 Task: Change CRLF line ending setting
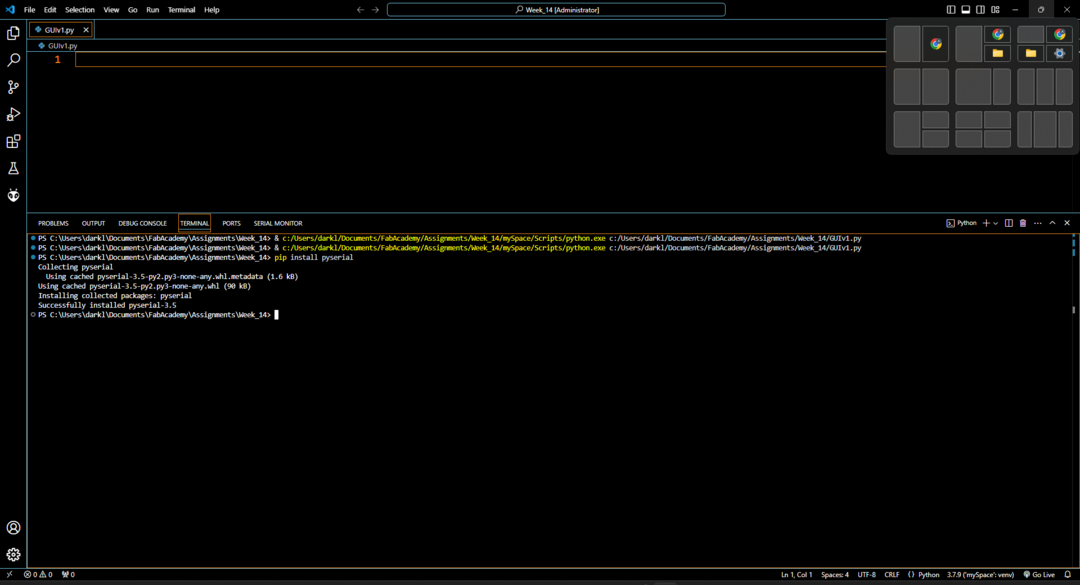(x=892, y=575)
